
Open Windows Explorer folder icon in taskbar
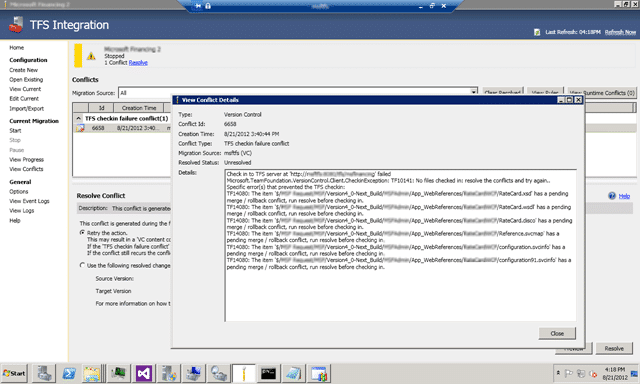point(92,373)
